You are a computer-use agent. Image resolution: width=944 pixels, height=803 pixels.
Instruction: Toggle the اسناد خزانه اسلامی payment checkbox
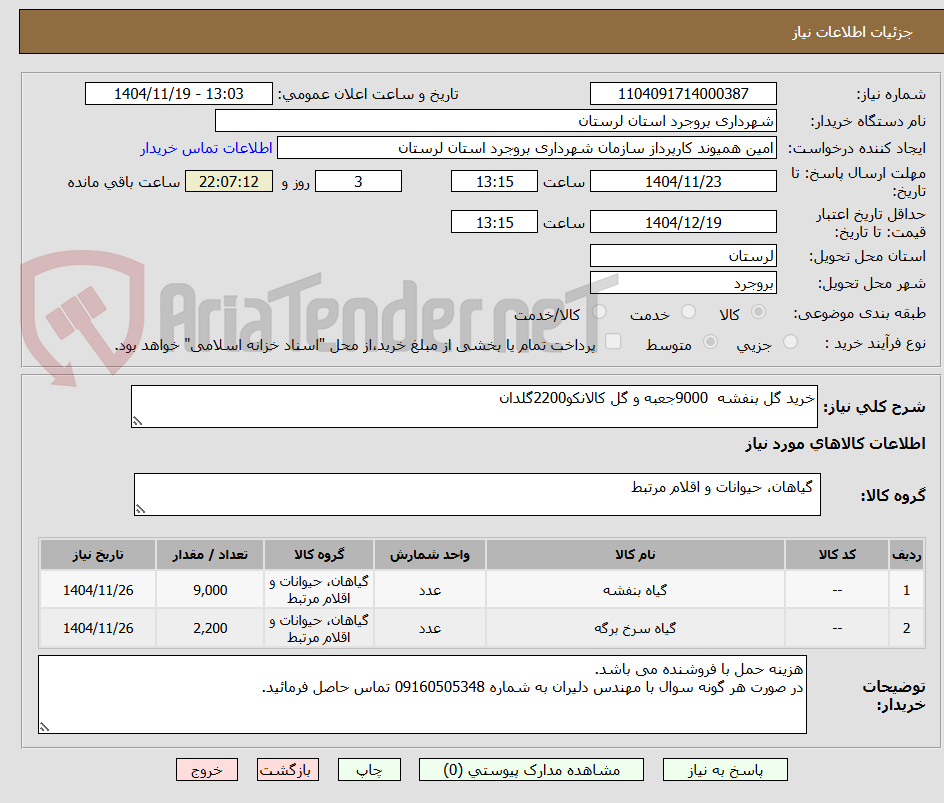point(613,341)
